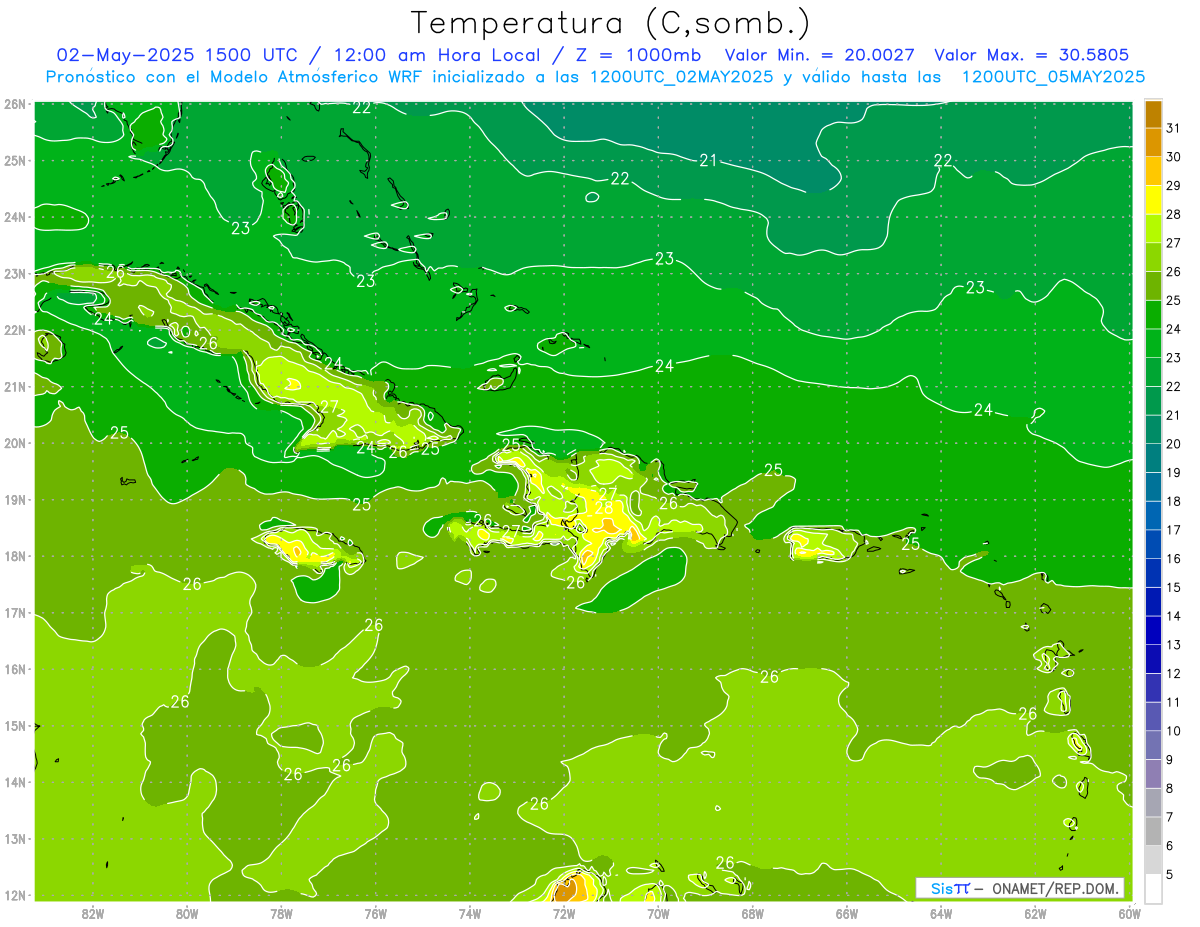Click the "16N" latitude axis label
The width and height of the screenshot is (1200, 927).
(14, 669)
